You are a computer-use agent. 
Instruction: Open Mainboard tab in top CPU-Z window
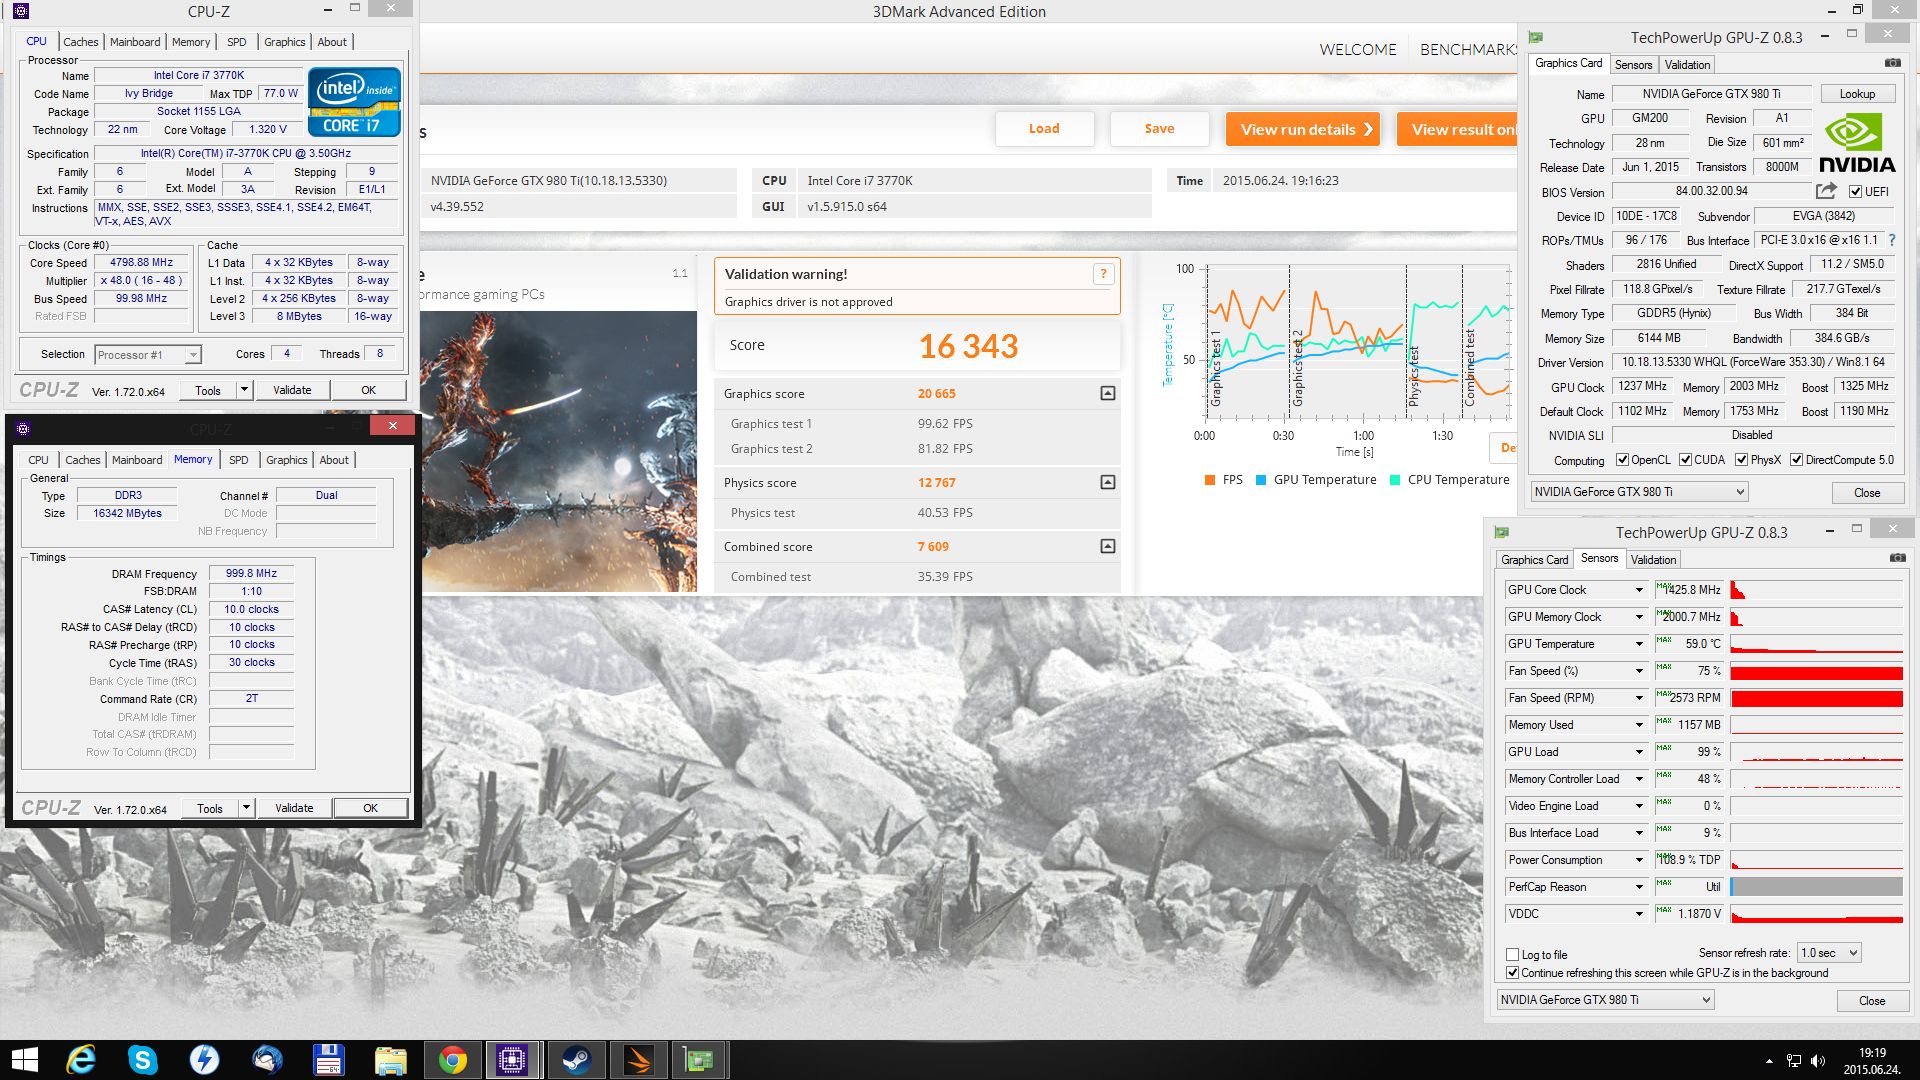coord(135,42)
